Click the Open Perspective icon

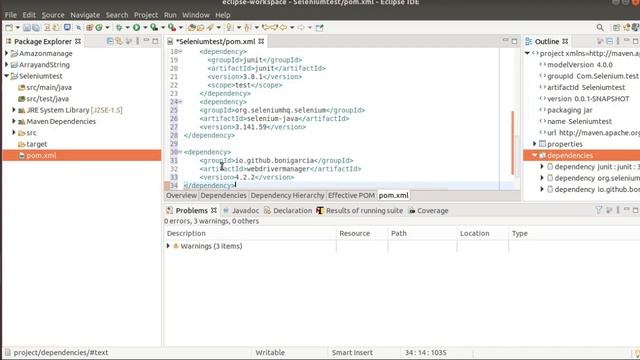click(x=616, y=28)
